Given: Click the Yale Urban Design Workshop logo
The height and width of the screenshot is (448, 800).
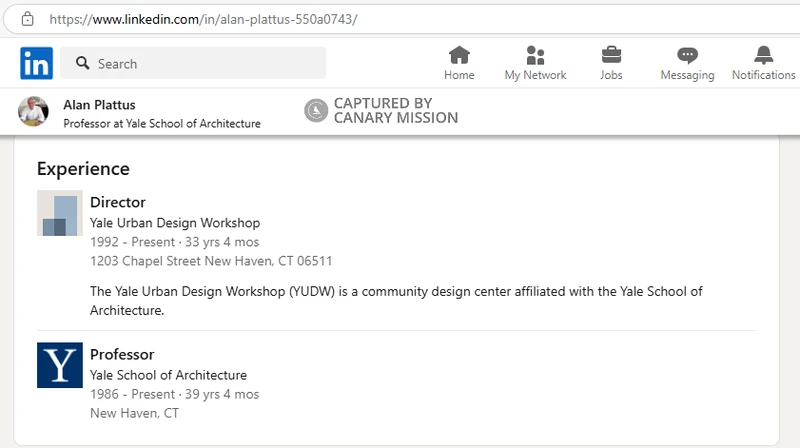Looking at the screenshot, I should [60, 213].
